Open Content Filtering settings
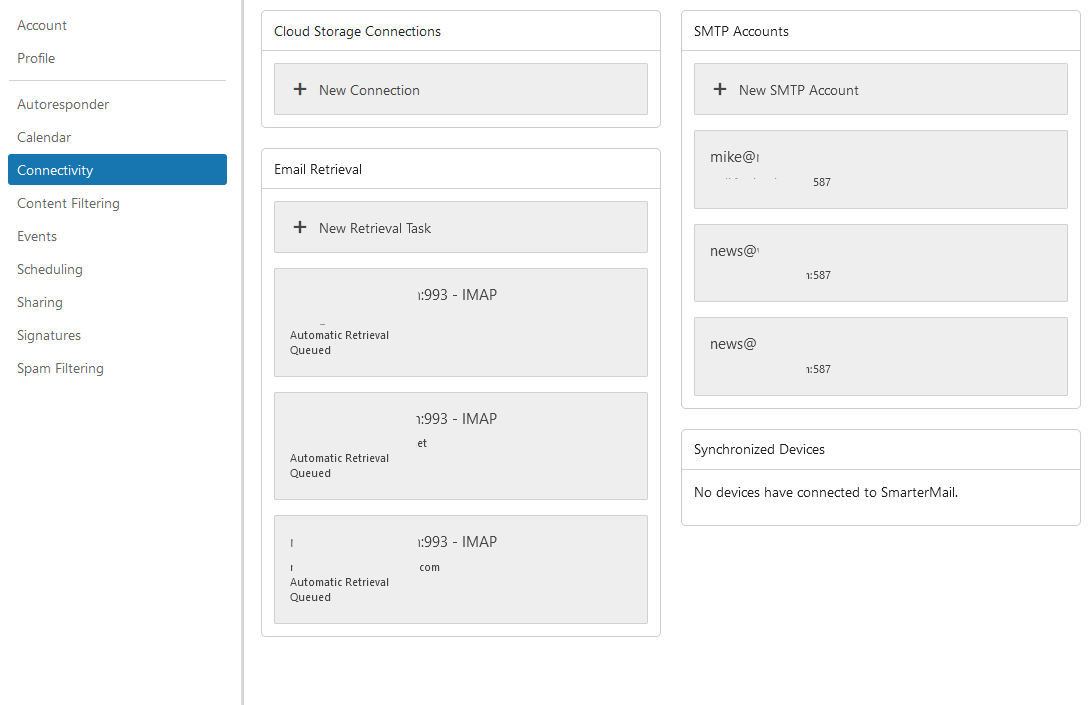1092x705 pixels. coord(68,203)
